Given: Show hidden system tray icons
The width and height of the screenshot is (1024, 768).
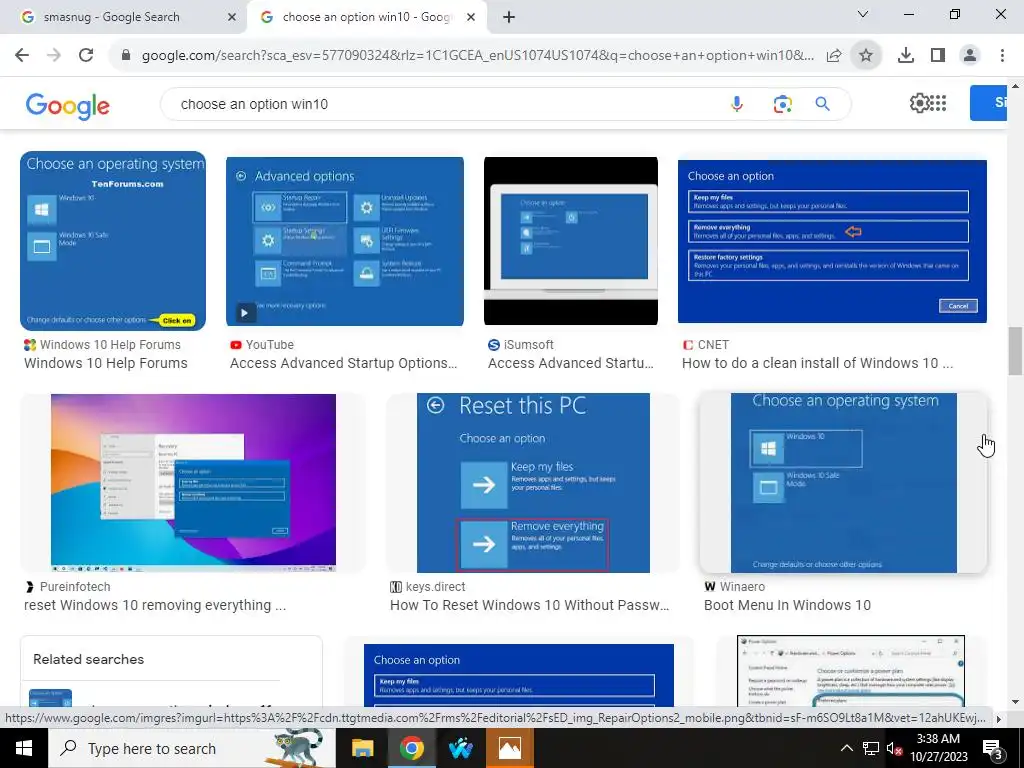Looking at the screenshot, I should pyautogui.click(x=846, y=748).
